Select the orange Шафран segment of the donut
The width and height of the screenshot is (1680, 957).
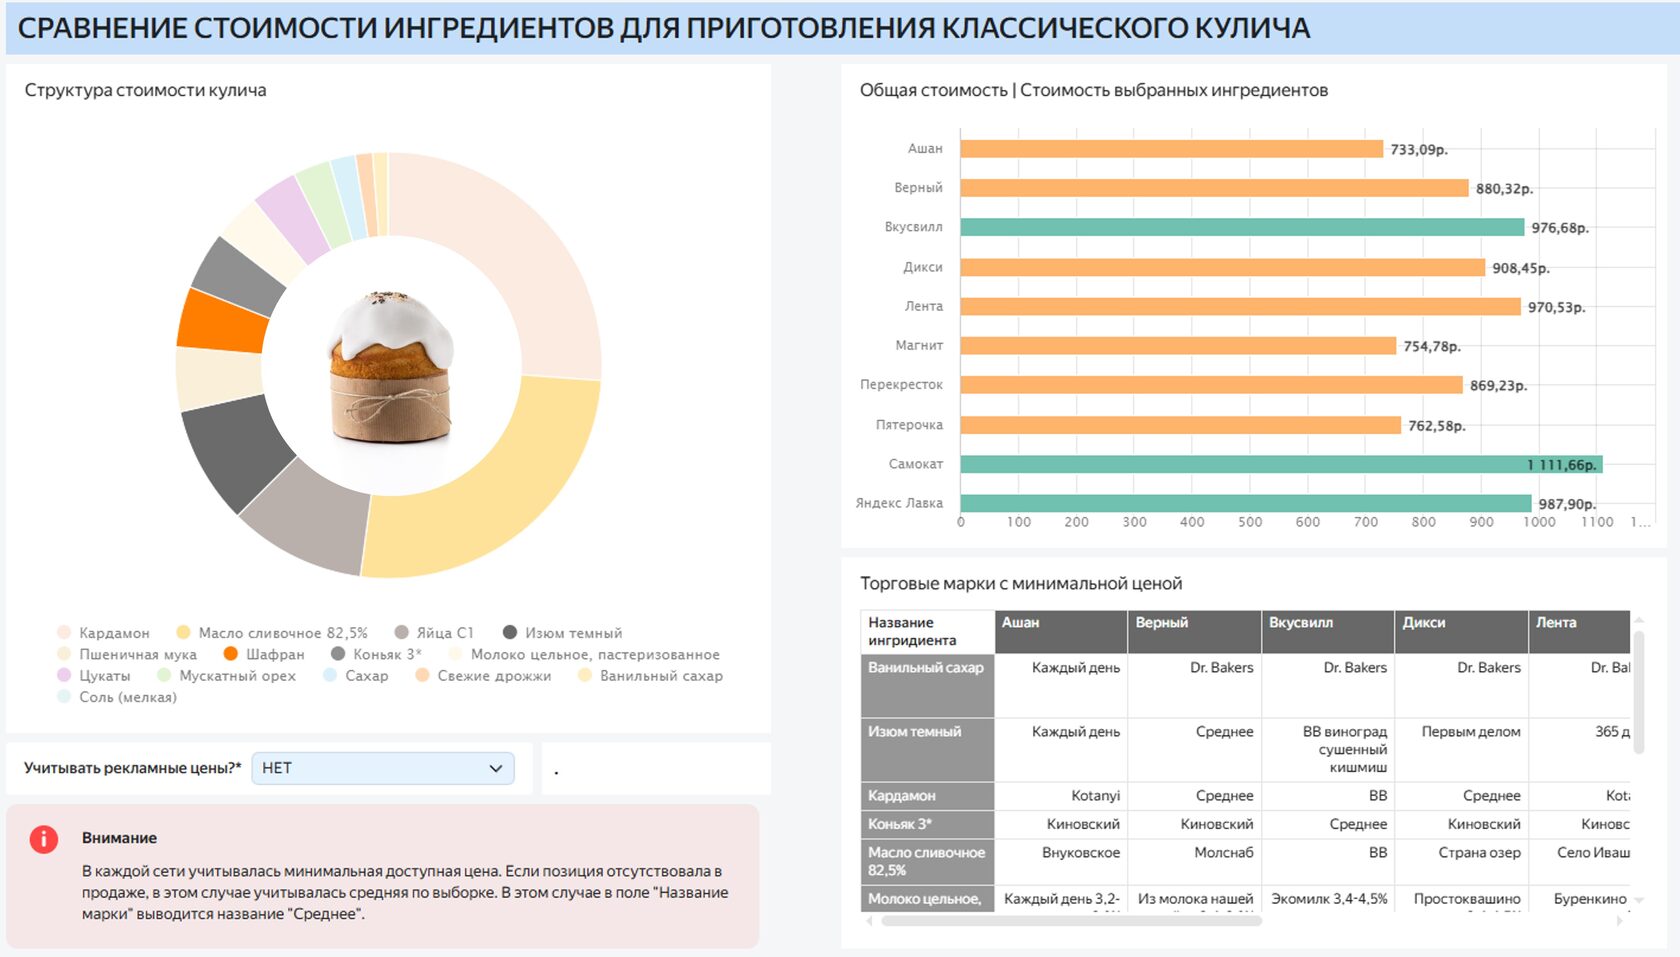222,322
